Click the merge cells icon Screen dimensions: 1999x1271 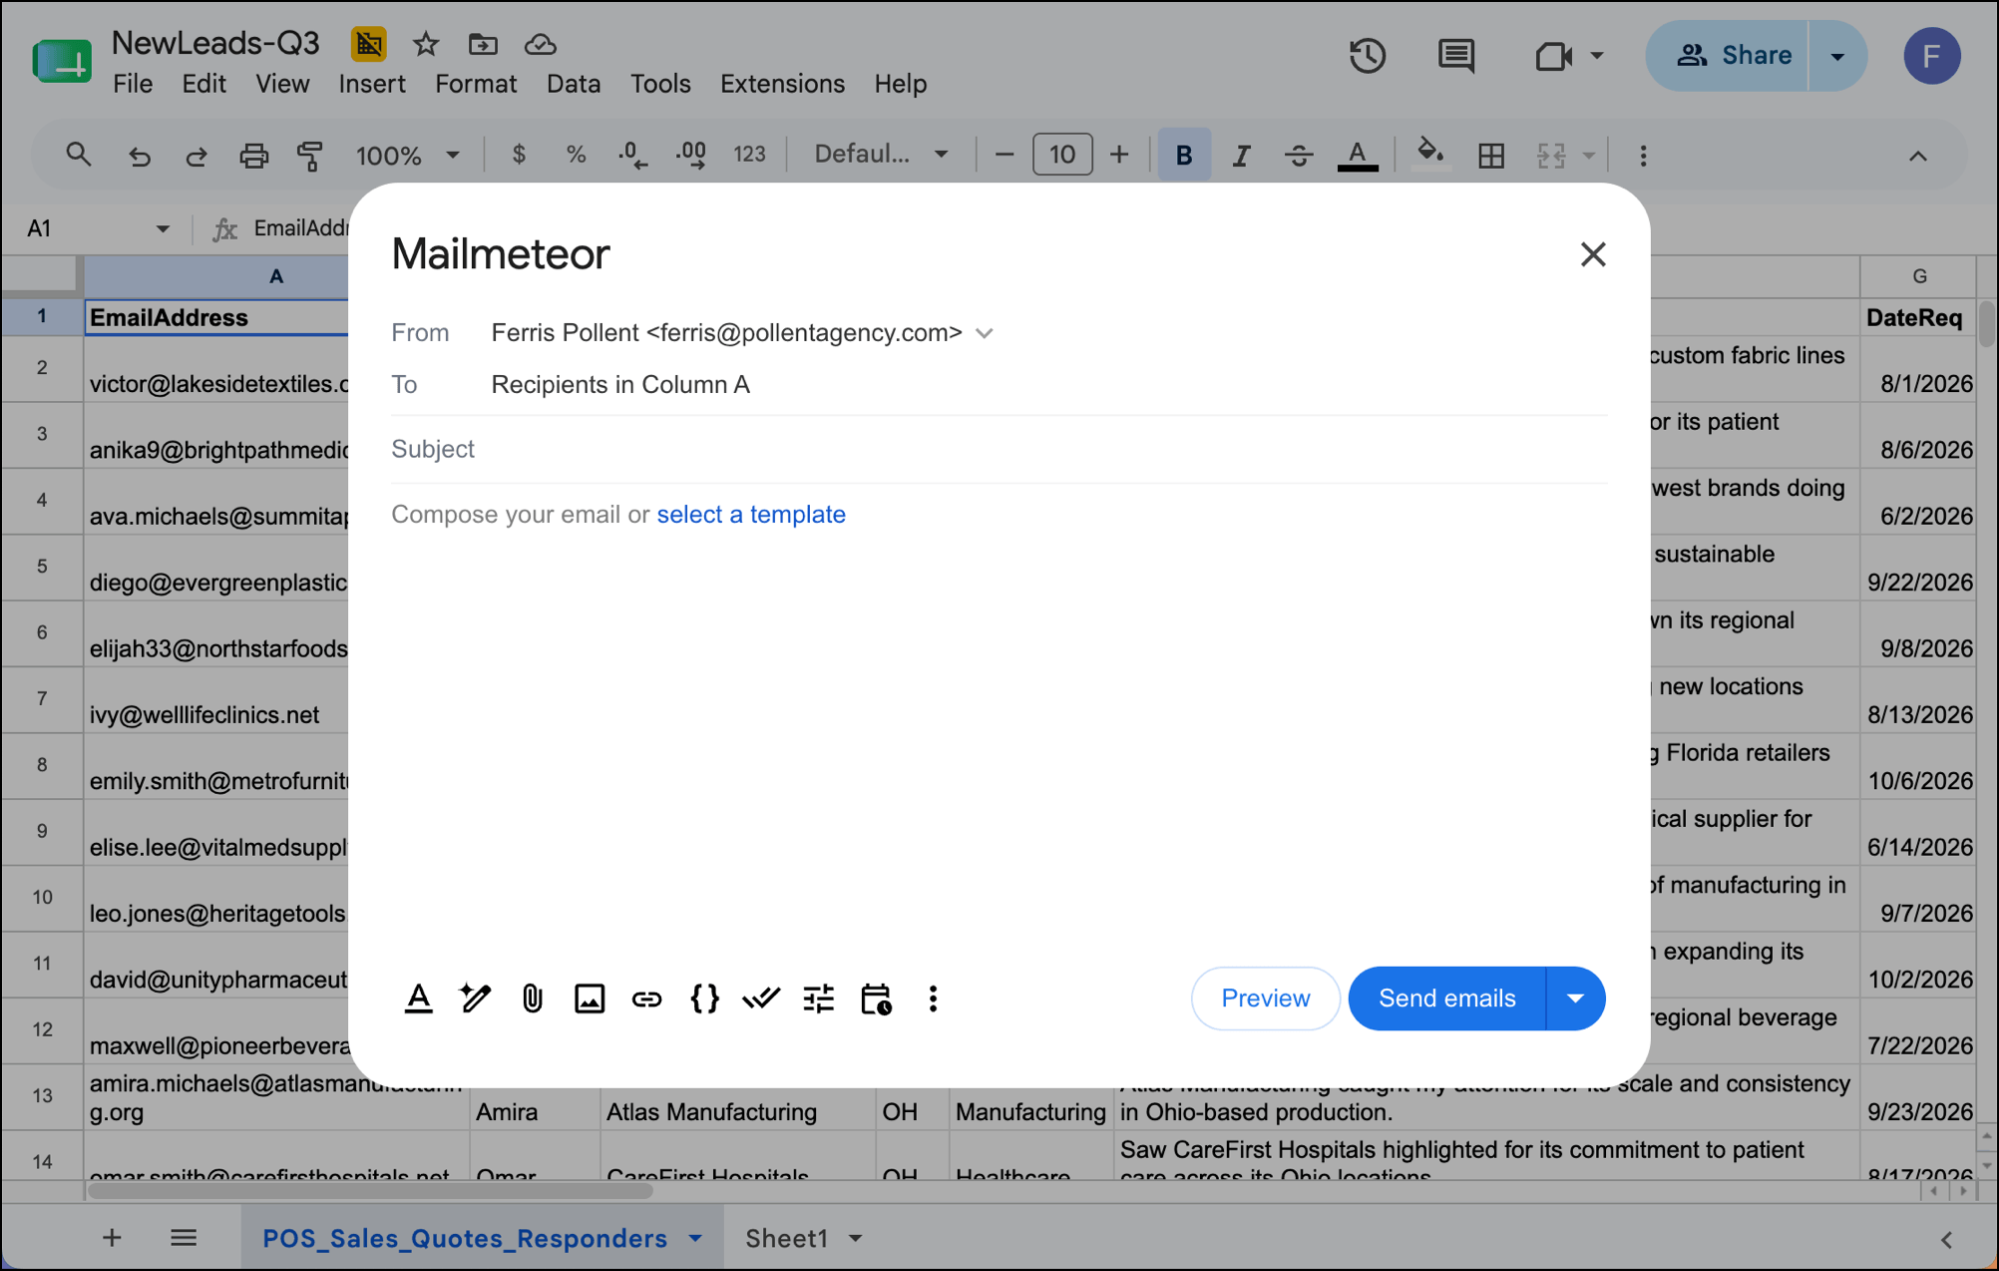coord(1551,155)
